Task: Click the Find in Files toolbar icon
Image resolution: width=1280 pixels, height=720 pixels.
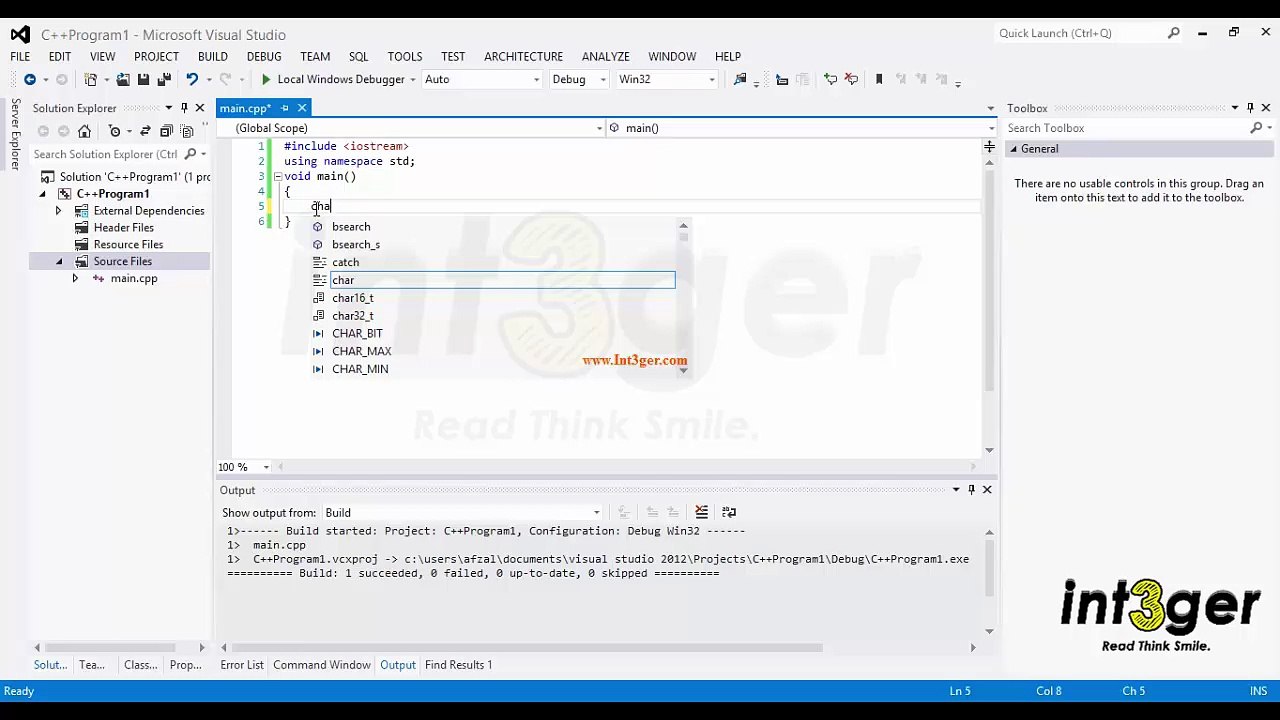Action: (x=740, y=79)
